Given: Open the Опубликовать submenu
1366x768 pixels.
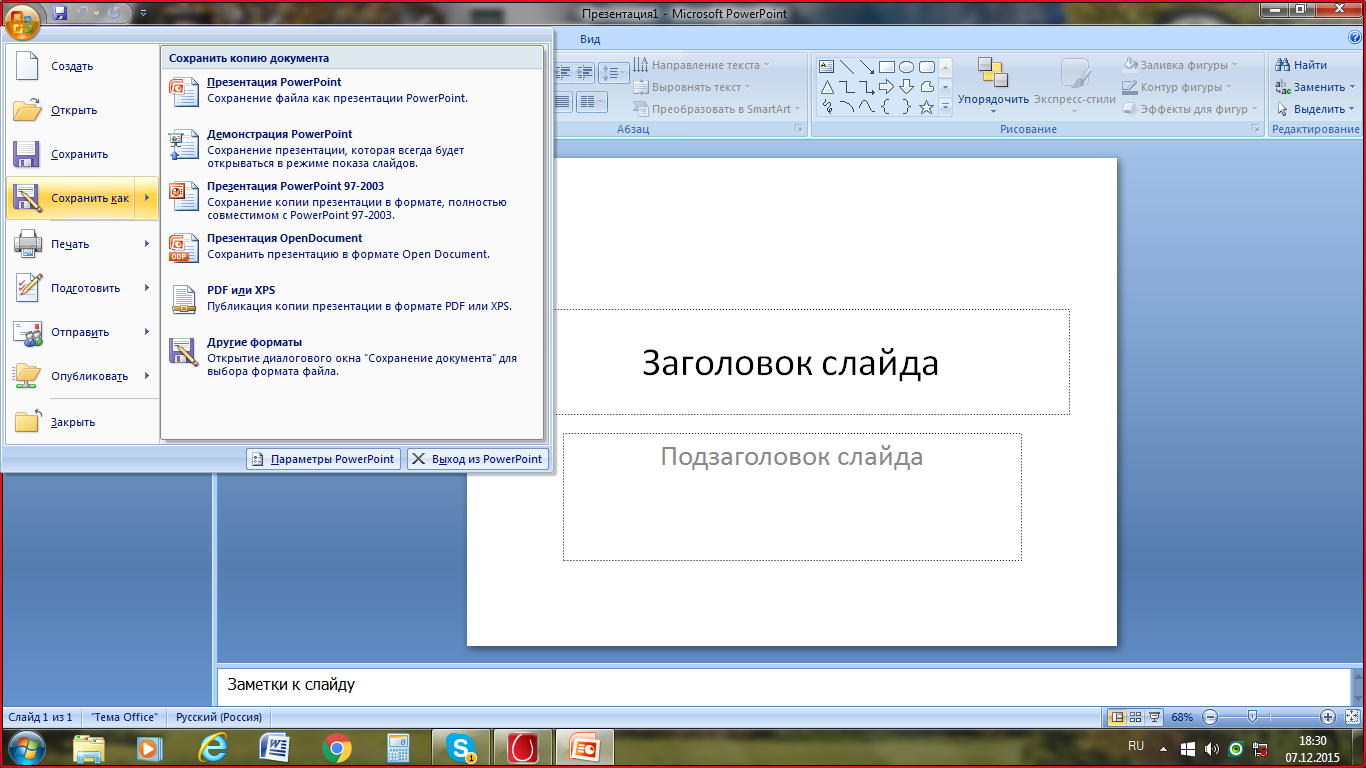Looking at the screenshot, I should point(82,376).
